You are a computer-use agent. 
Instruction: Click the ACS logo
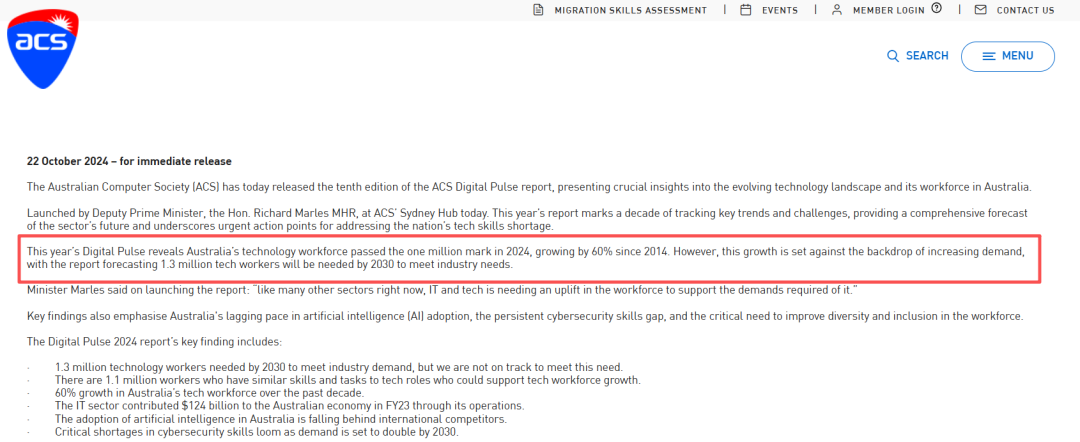tap(42, 50)
